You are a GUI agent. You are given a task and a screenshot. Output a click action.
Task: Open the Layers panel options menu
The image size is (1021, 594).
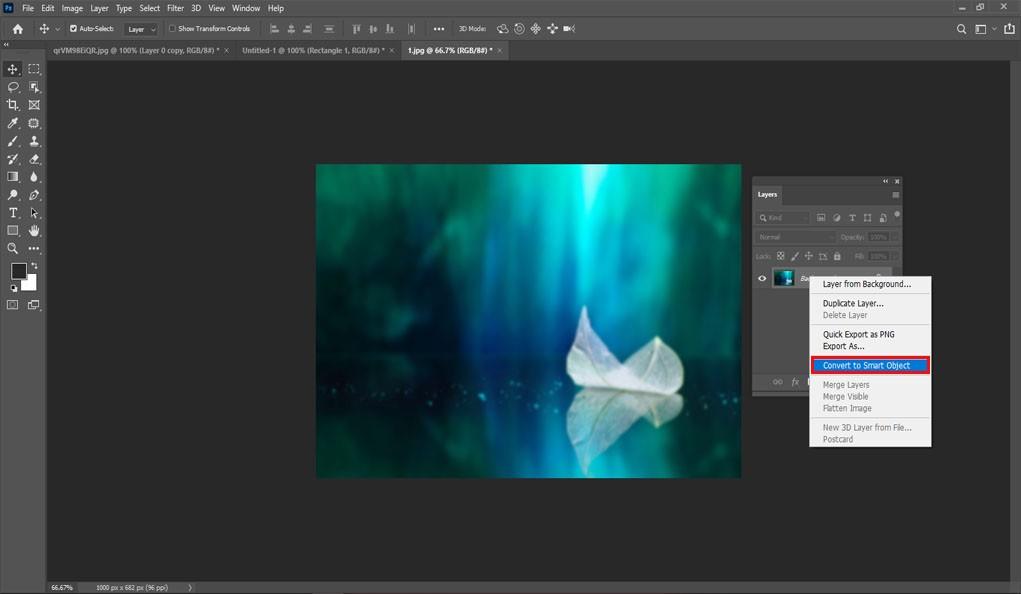point(896,195)
